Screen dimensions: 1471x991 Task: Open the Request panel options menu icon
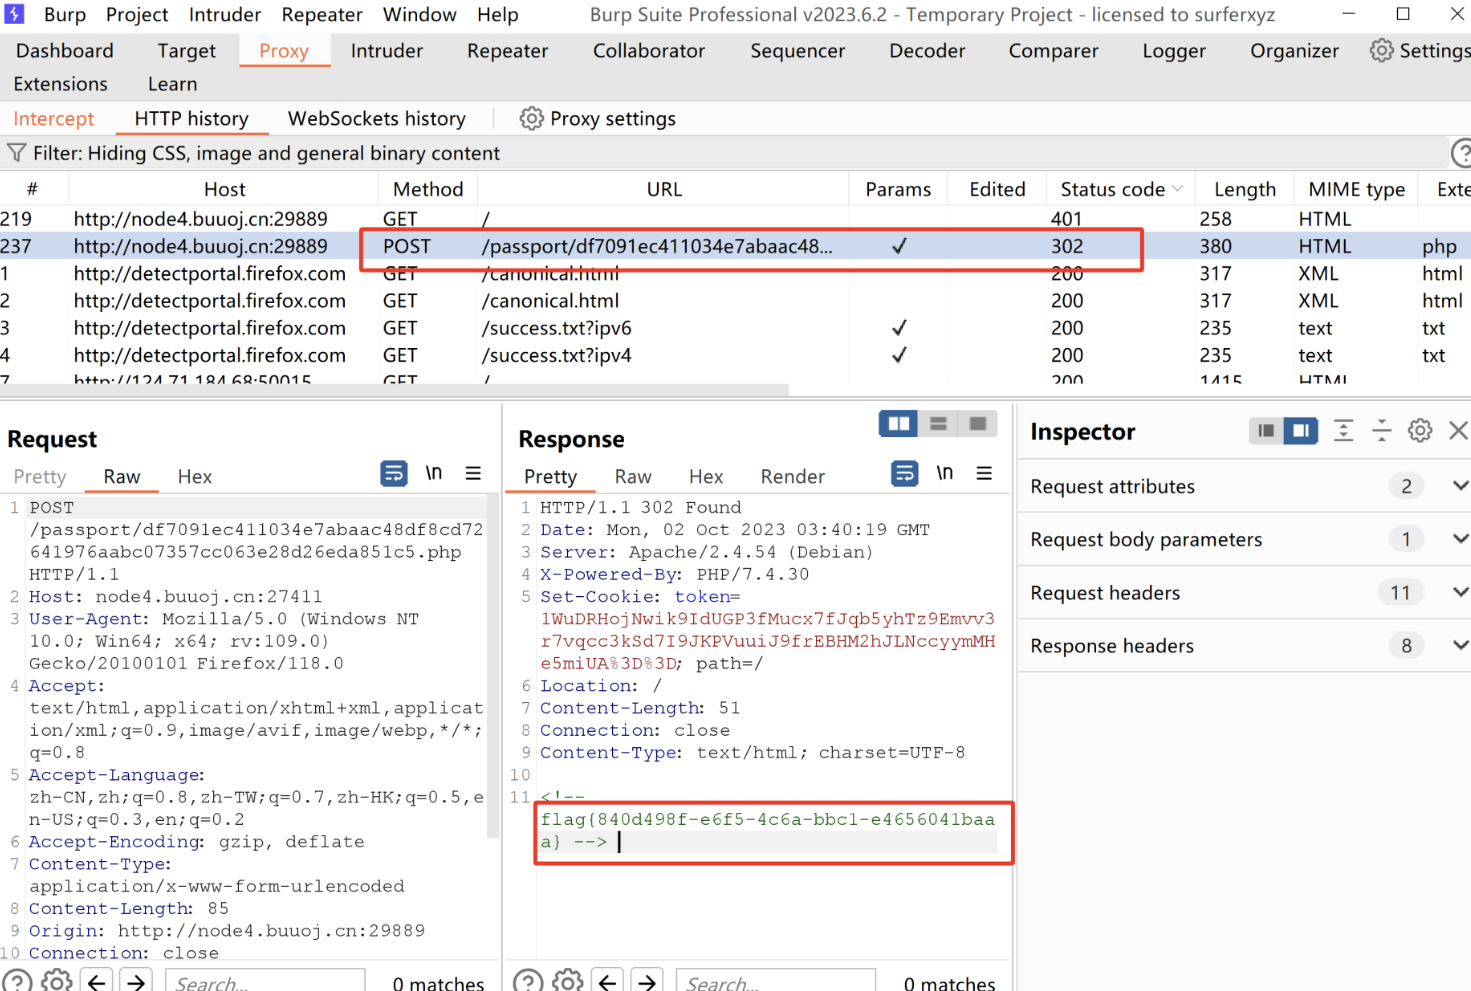pos(473,473)
